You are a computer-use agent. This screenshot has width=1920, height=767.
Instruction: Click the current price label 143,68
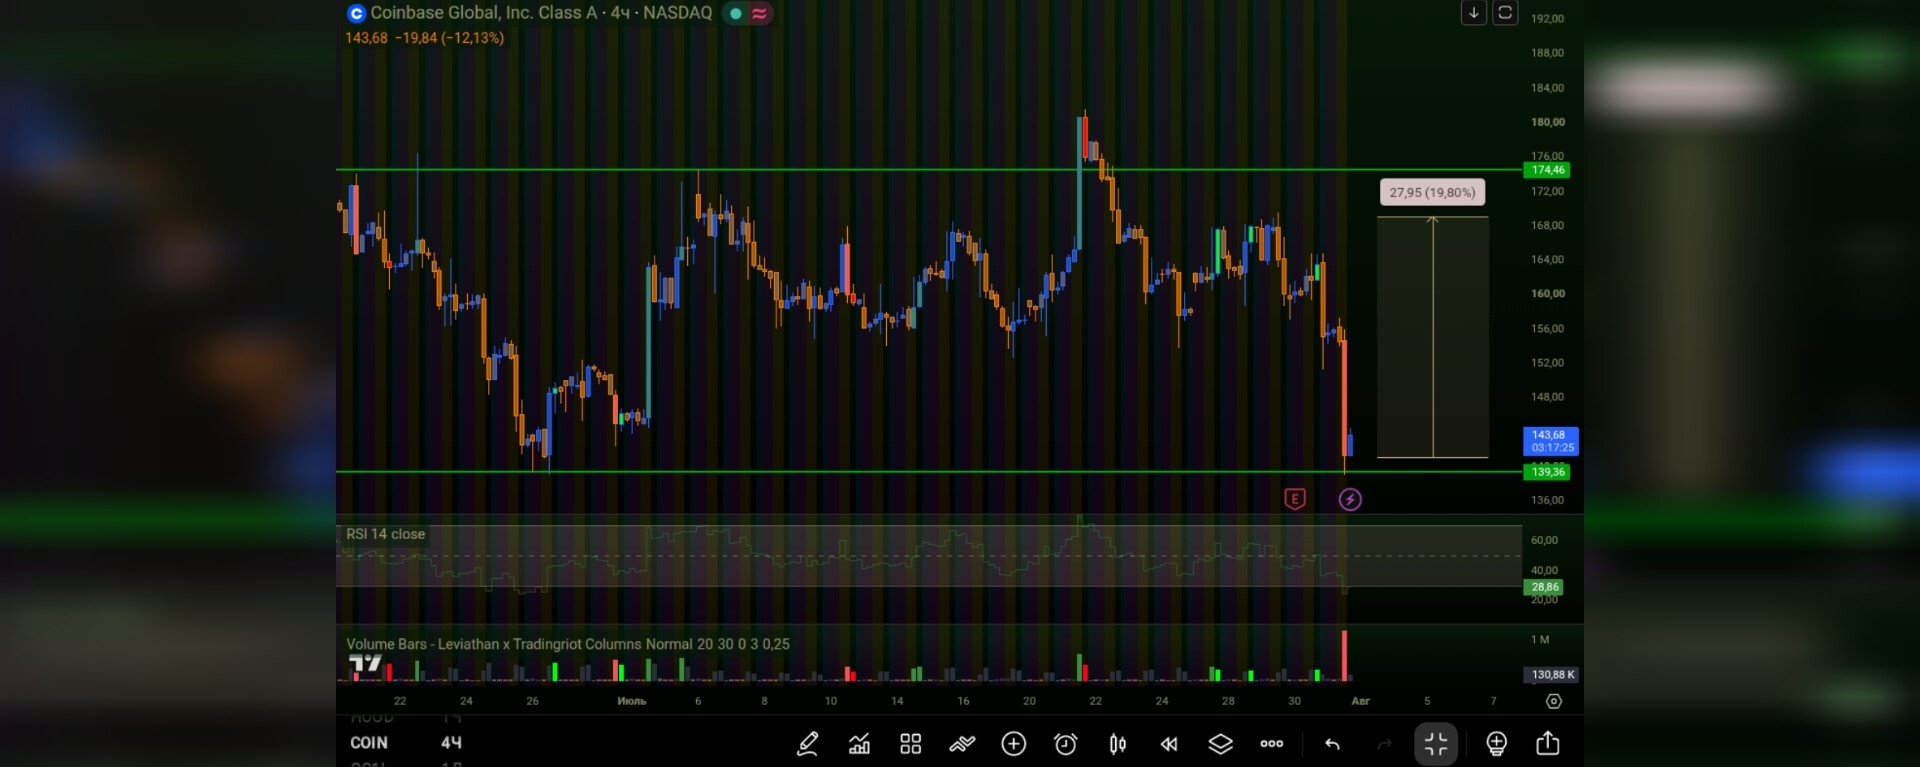[1550, 441]
